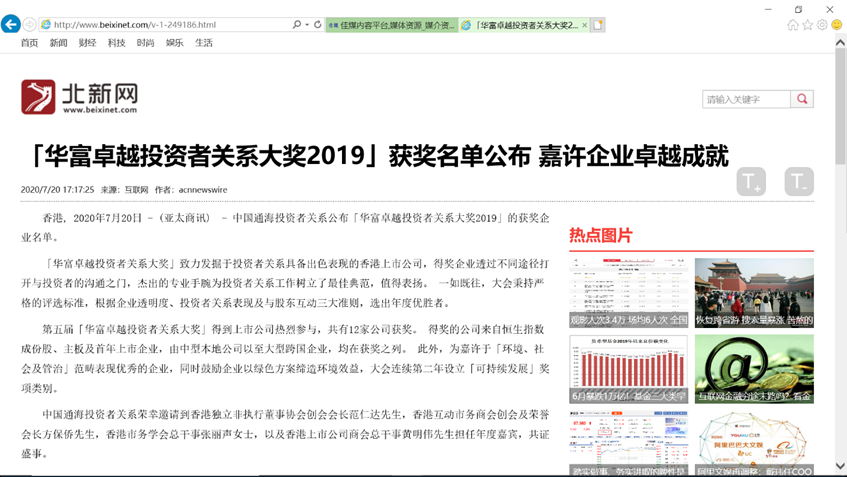Click the 来源: 互联网 source label
This screenshot has height=477, width=847.
(x=124, y=190)
